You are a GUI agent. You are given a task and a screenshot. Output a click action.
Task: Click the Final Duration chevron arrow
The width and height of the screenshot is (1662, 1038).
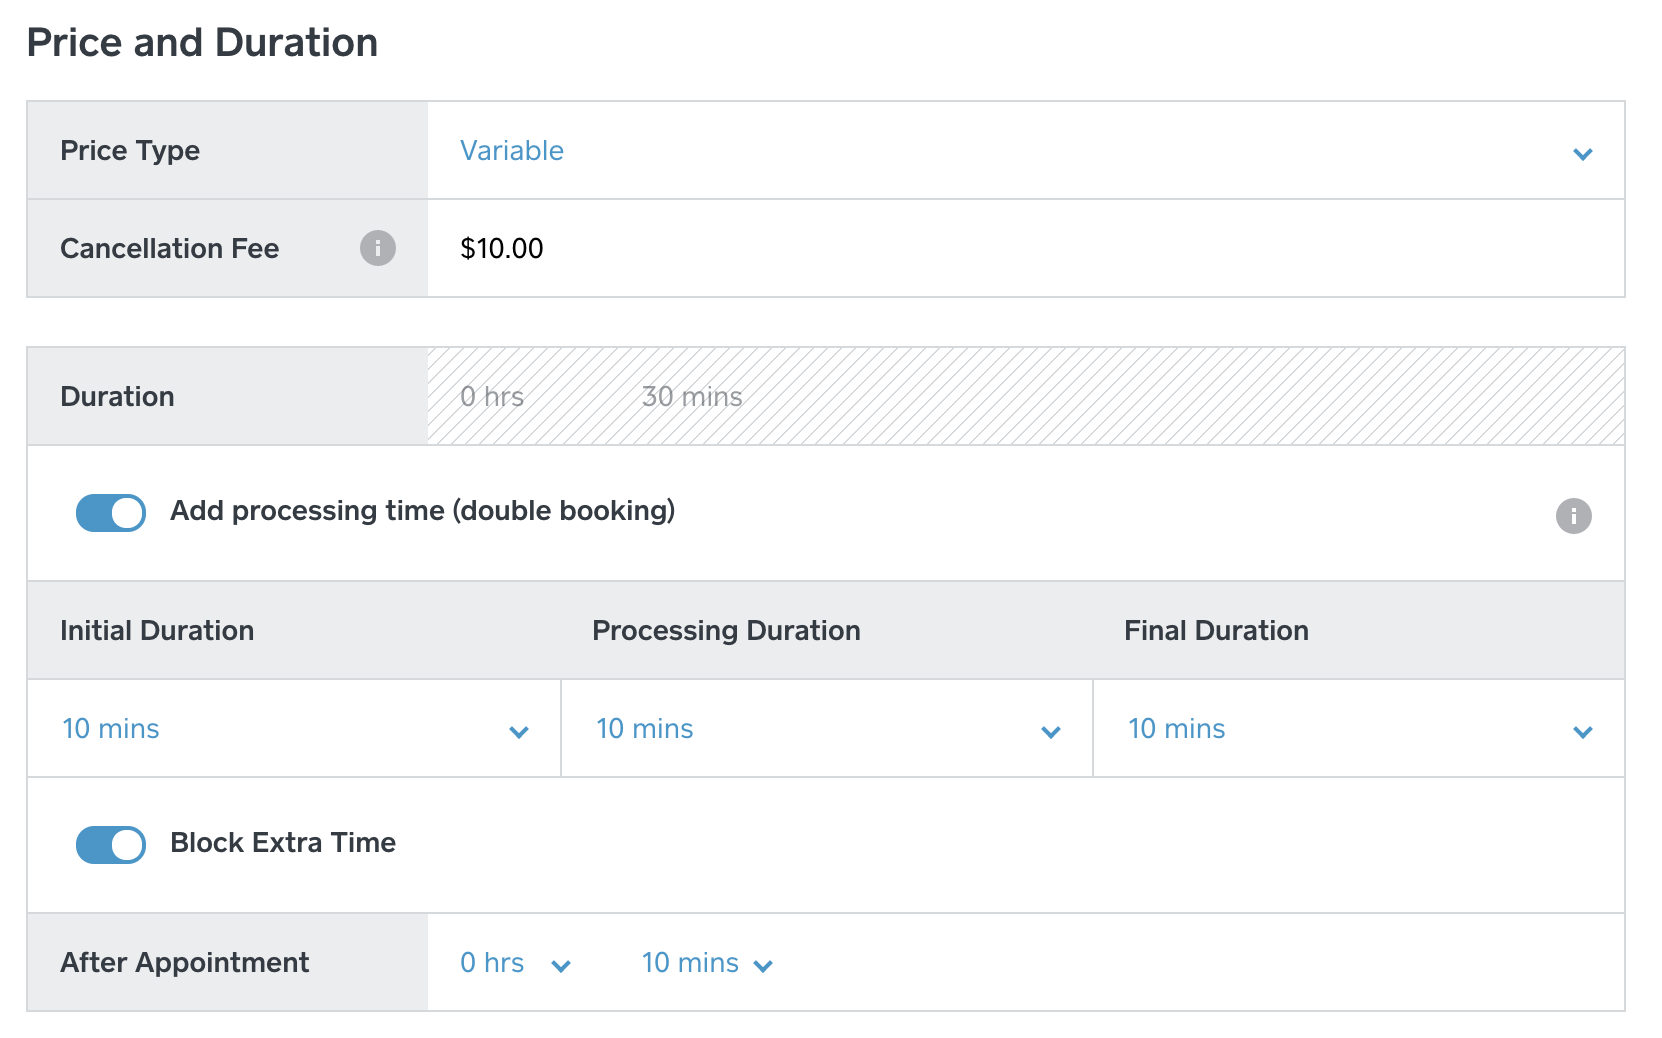click(1582, 732)
